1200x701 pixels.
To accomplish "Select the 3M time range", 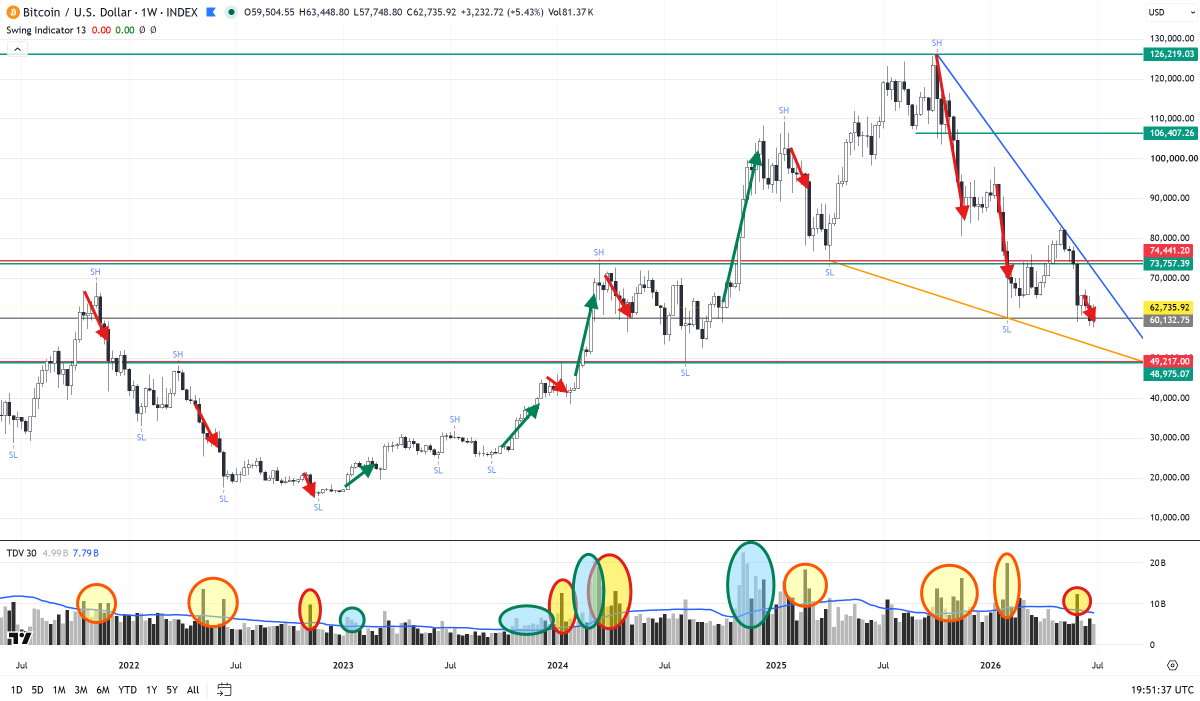I will [81, 689].
